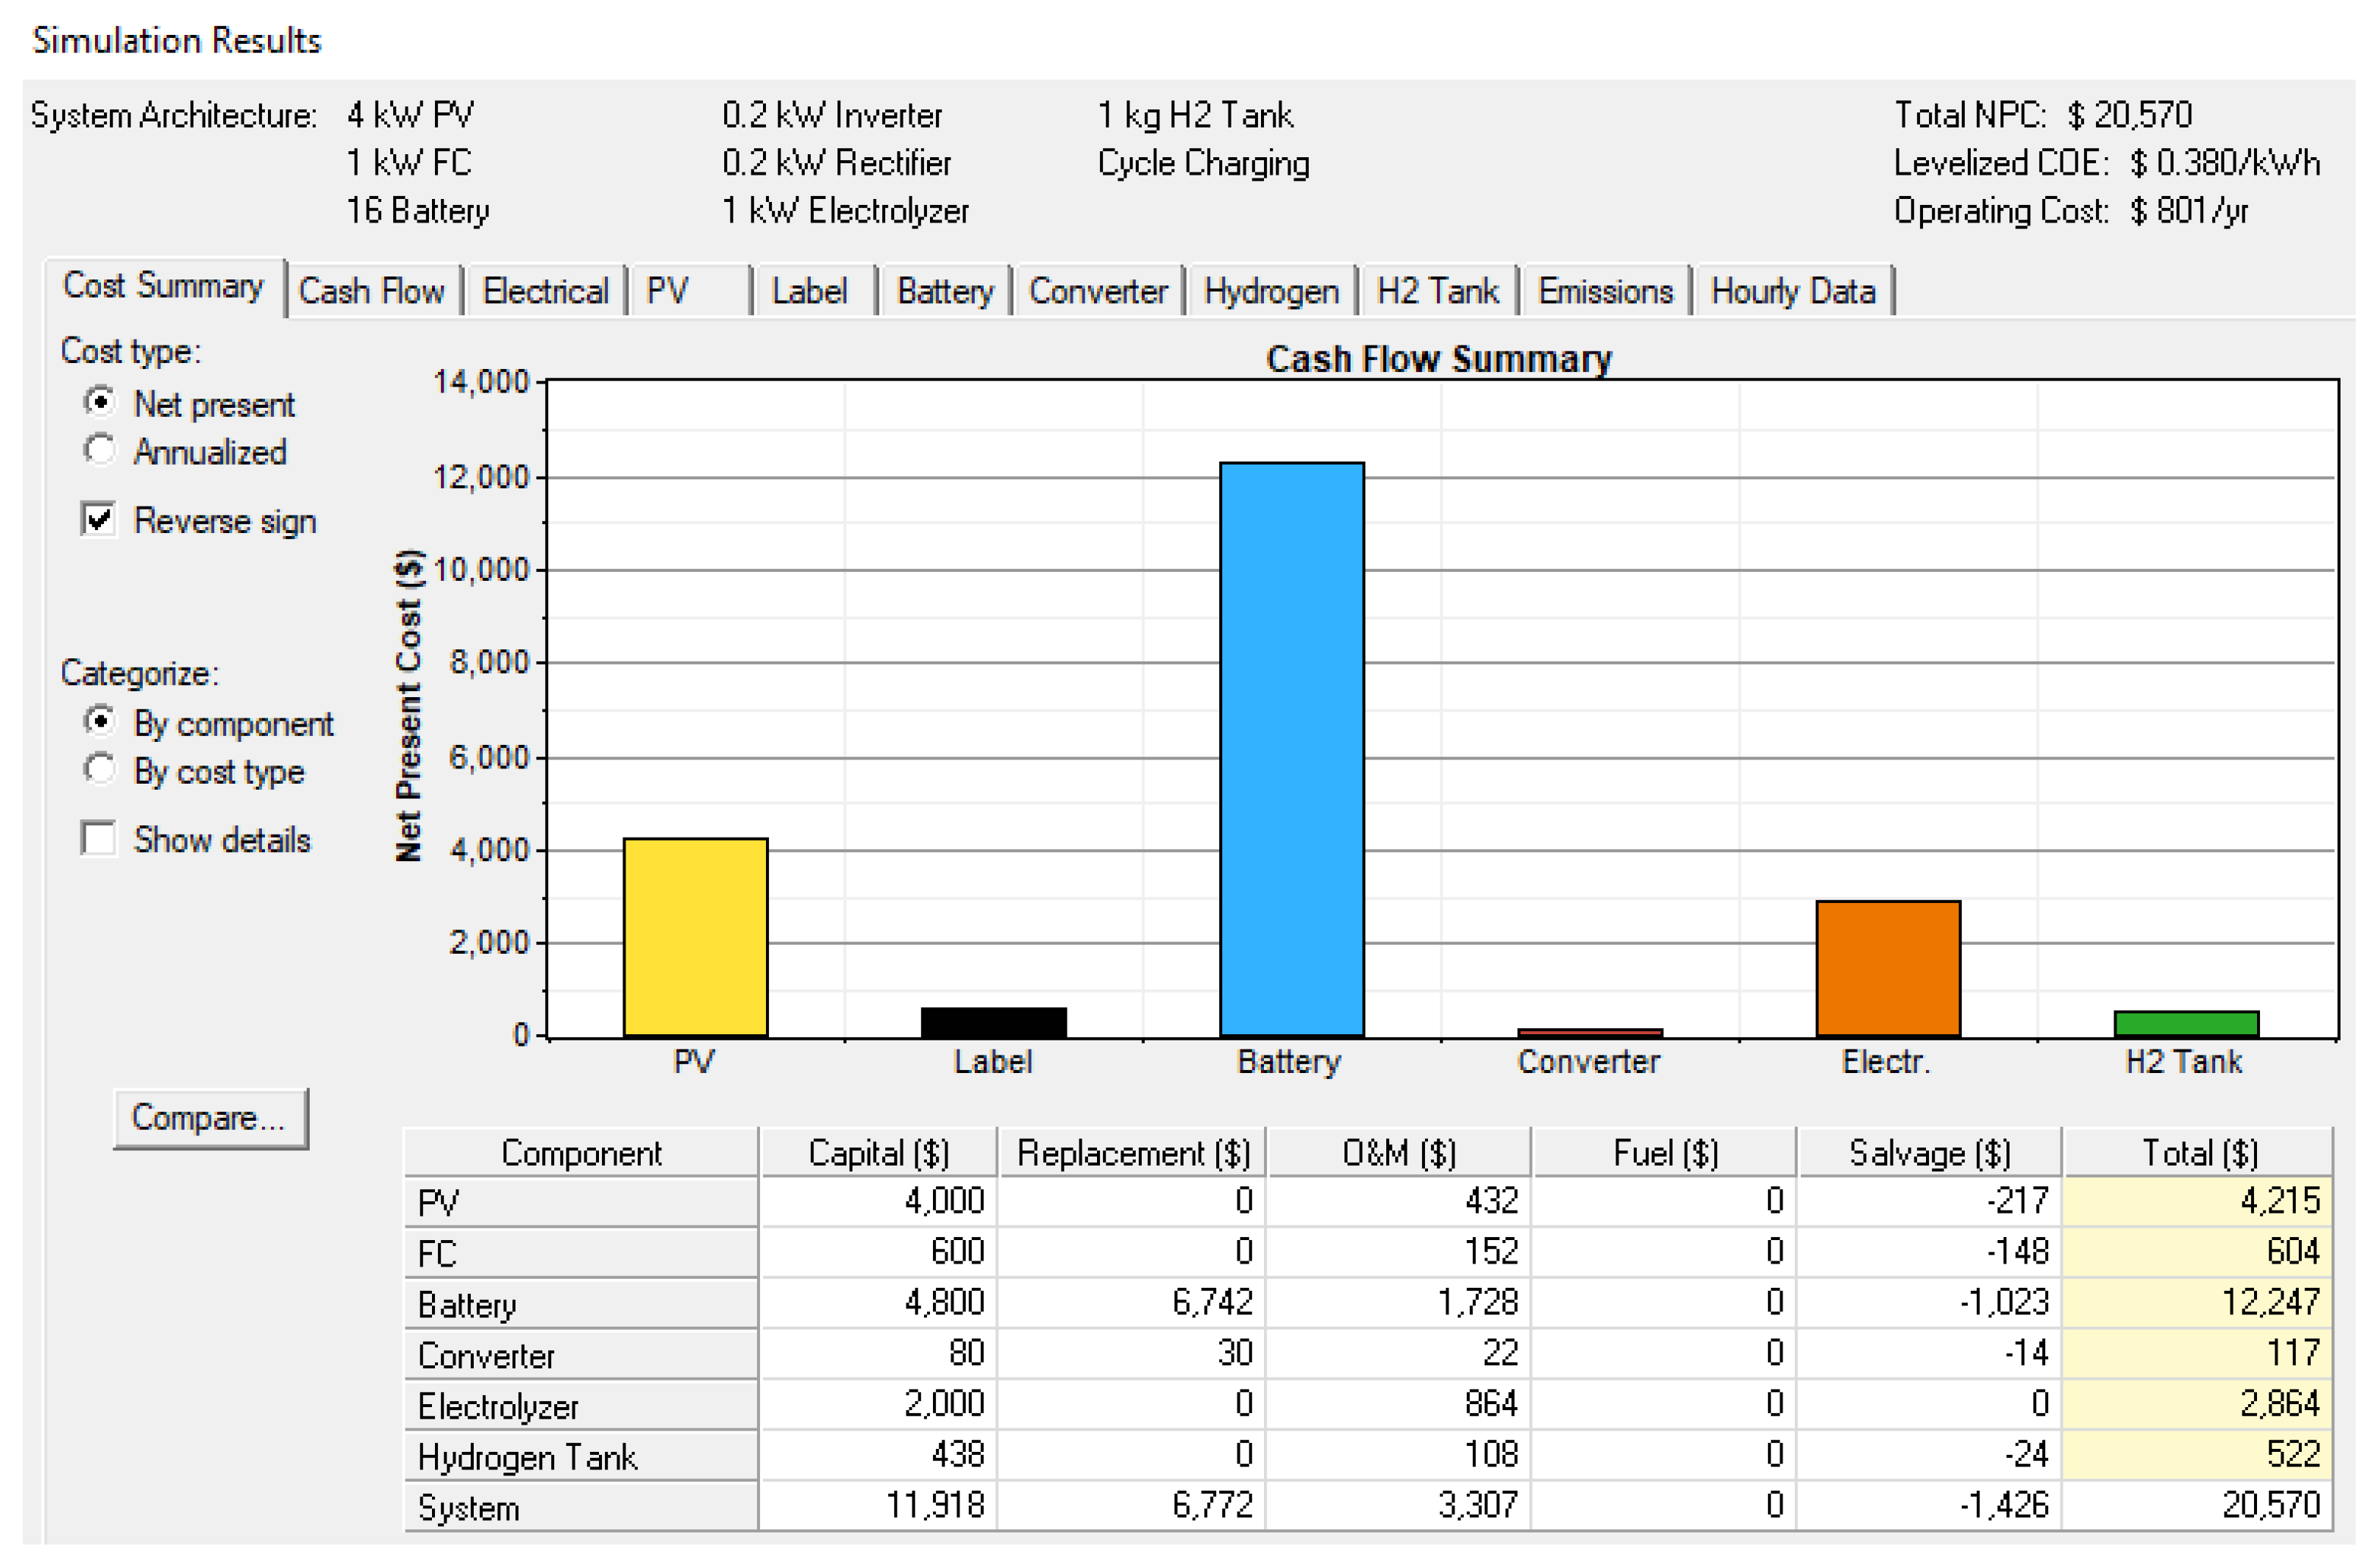Click the orange Electr. bar
The width and height of the screenshot is (2380, 1559).
coord(1887,968)
